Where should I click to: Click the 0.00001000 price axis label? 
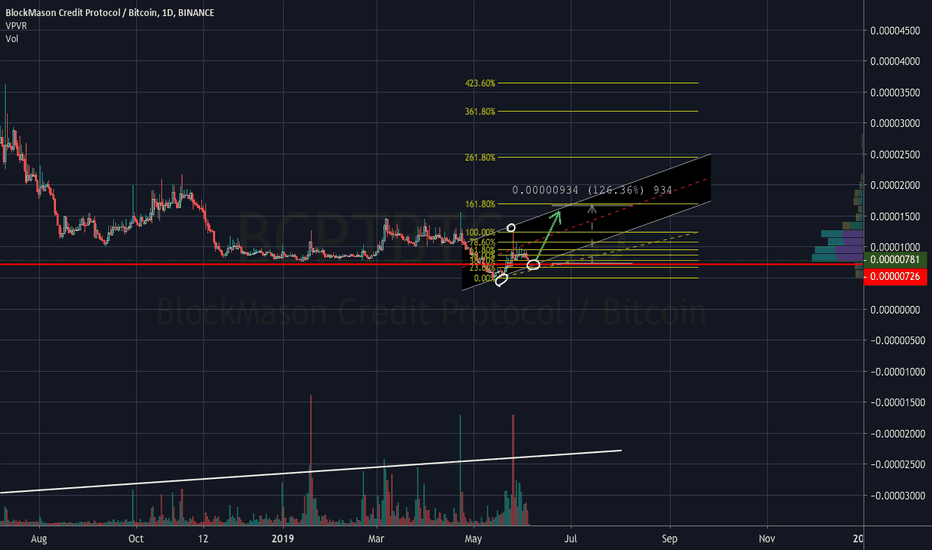tap(895, 247)
